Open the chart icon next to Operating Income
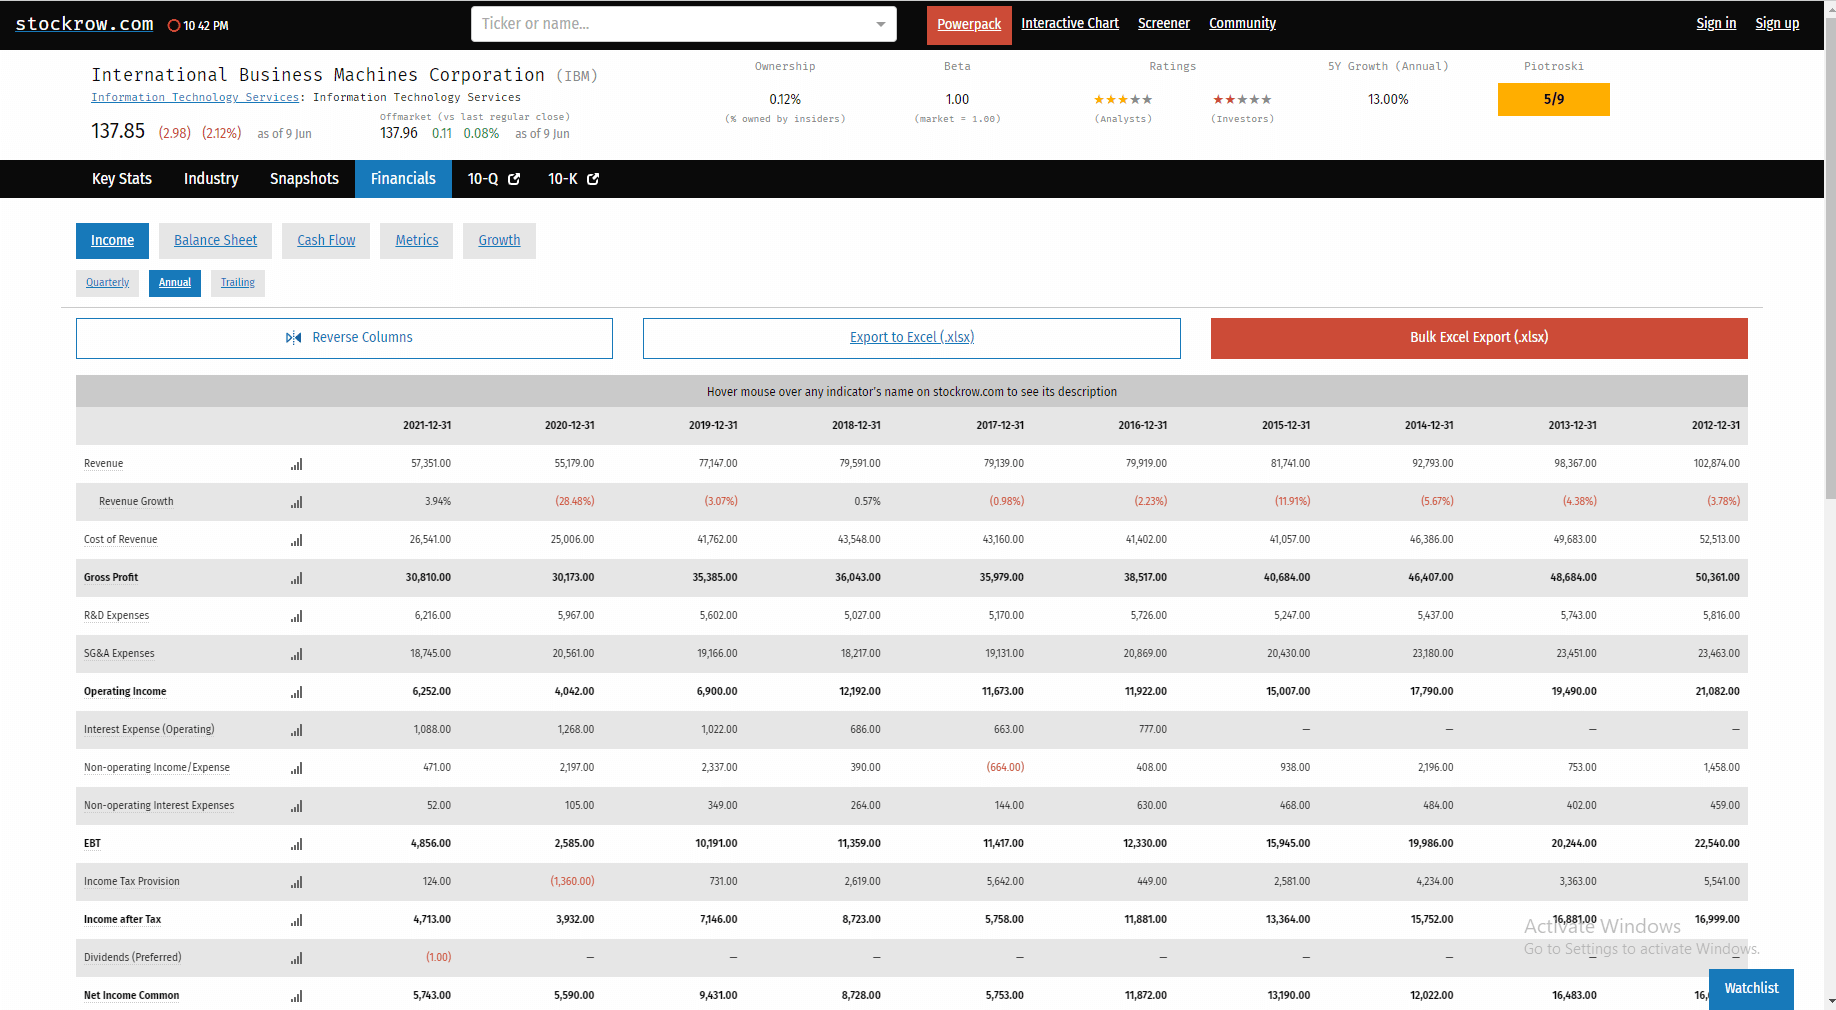 [x=296, y=692]
